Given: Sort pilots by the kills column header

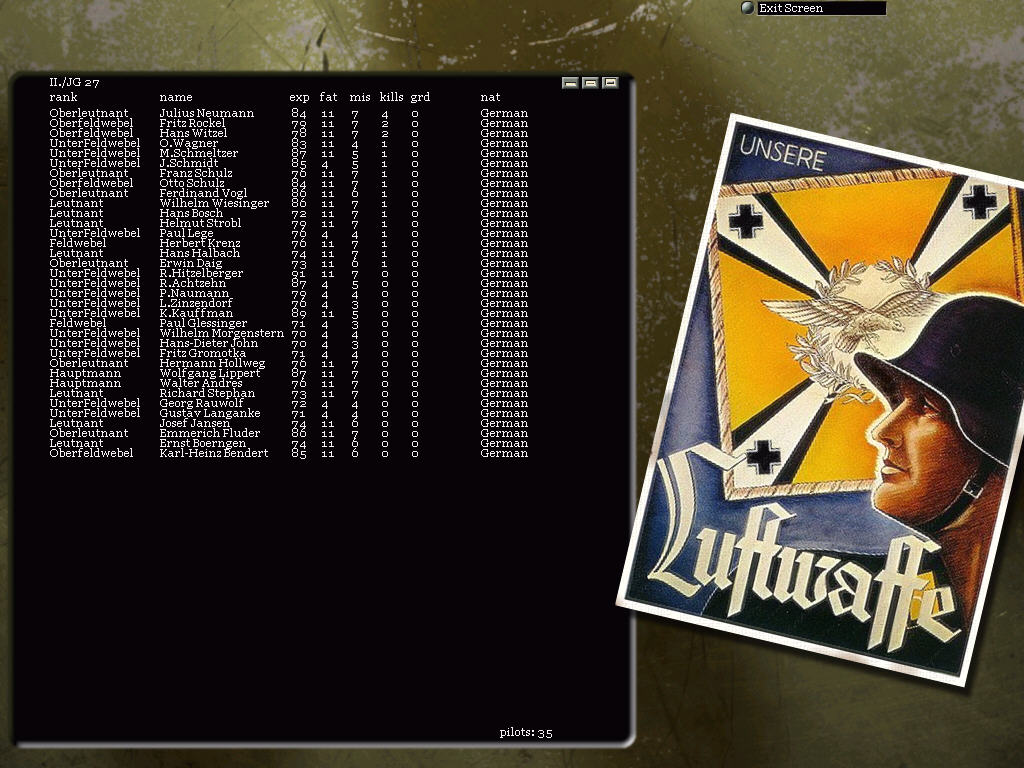Looking at the screenshot, I should tap(391, 97).
